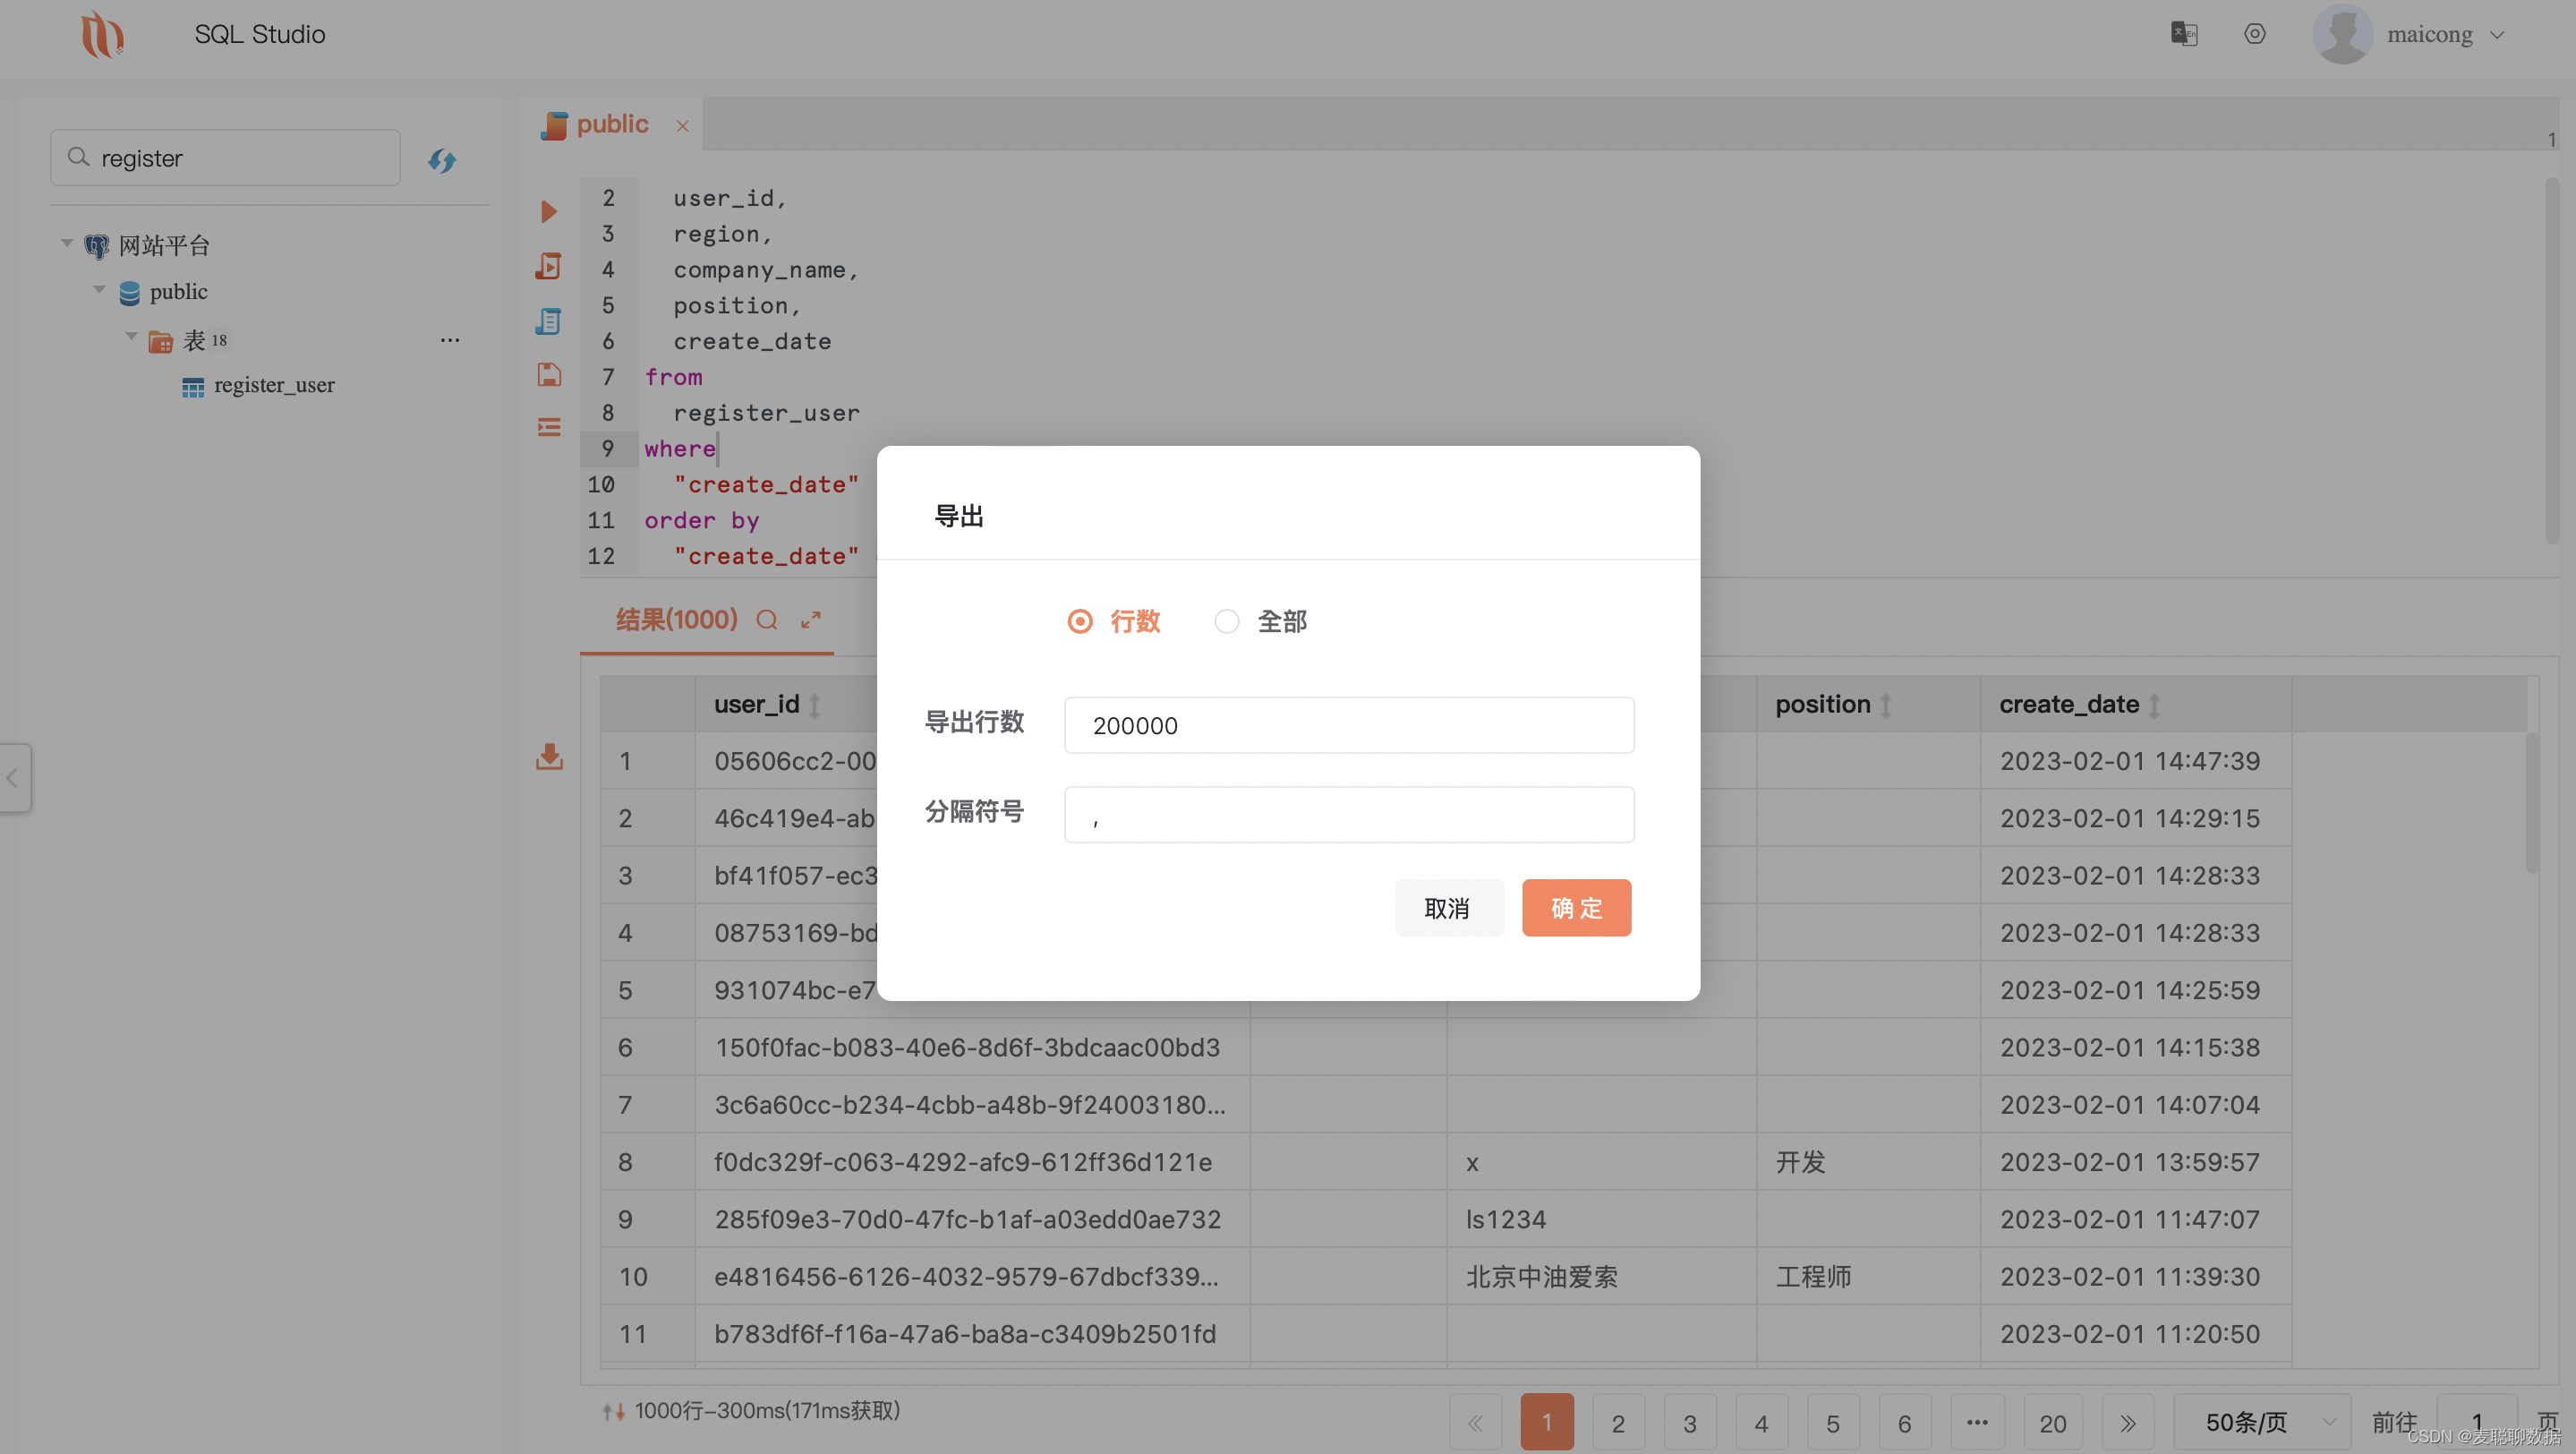
Task: Click the user profile avatar icon
Action: 2344,34
